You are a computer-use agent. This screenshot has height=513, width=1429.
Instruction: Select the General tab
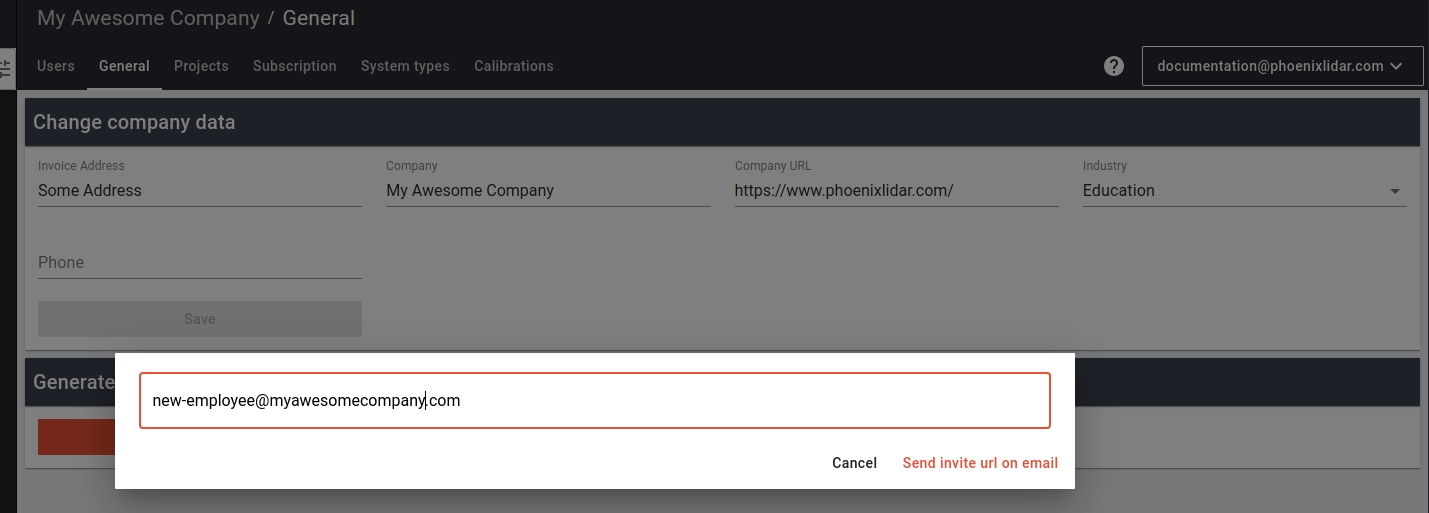(x=124, y=66)
